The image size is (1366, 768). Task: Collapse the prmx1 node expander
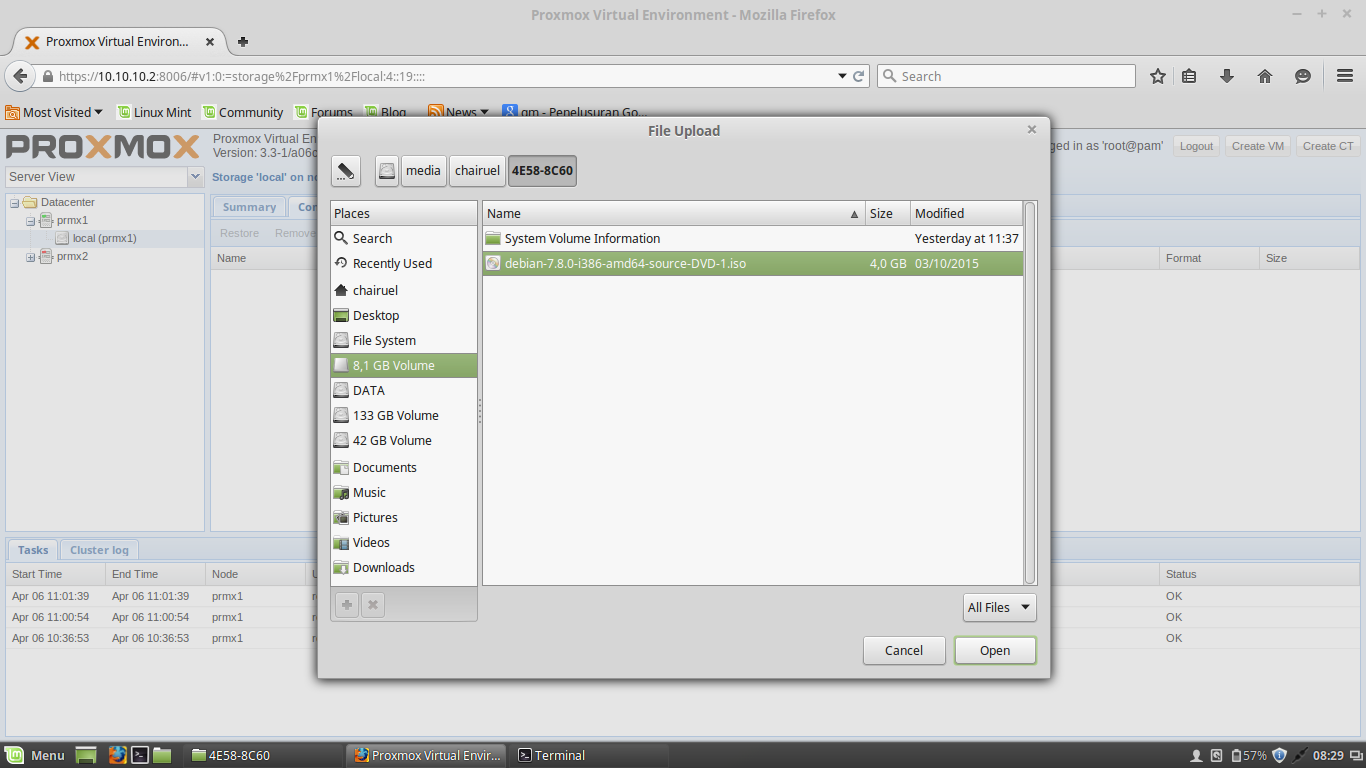(31, 220)
